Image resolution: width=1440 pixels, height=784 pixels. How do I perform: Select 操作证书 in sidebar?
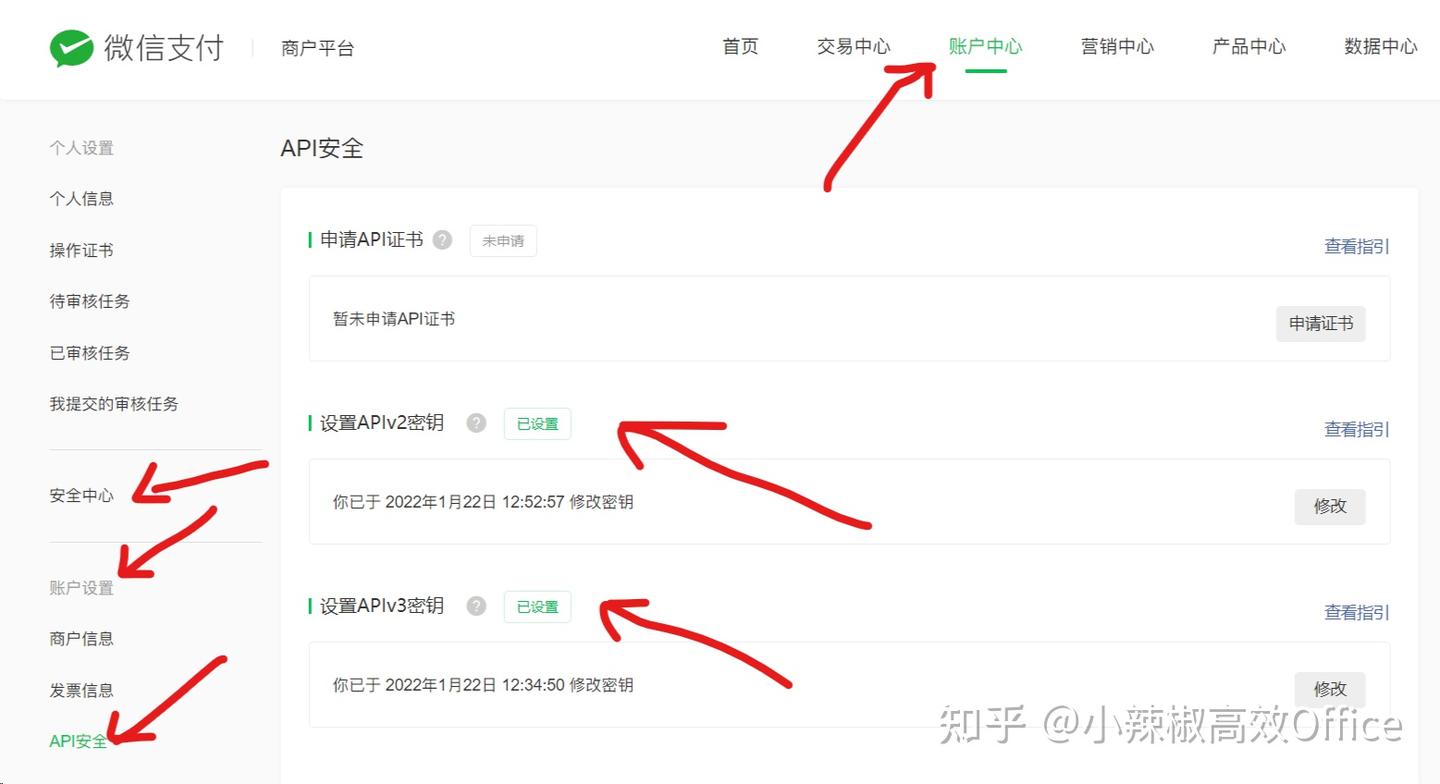[82, 250]
